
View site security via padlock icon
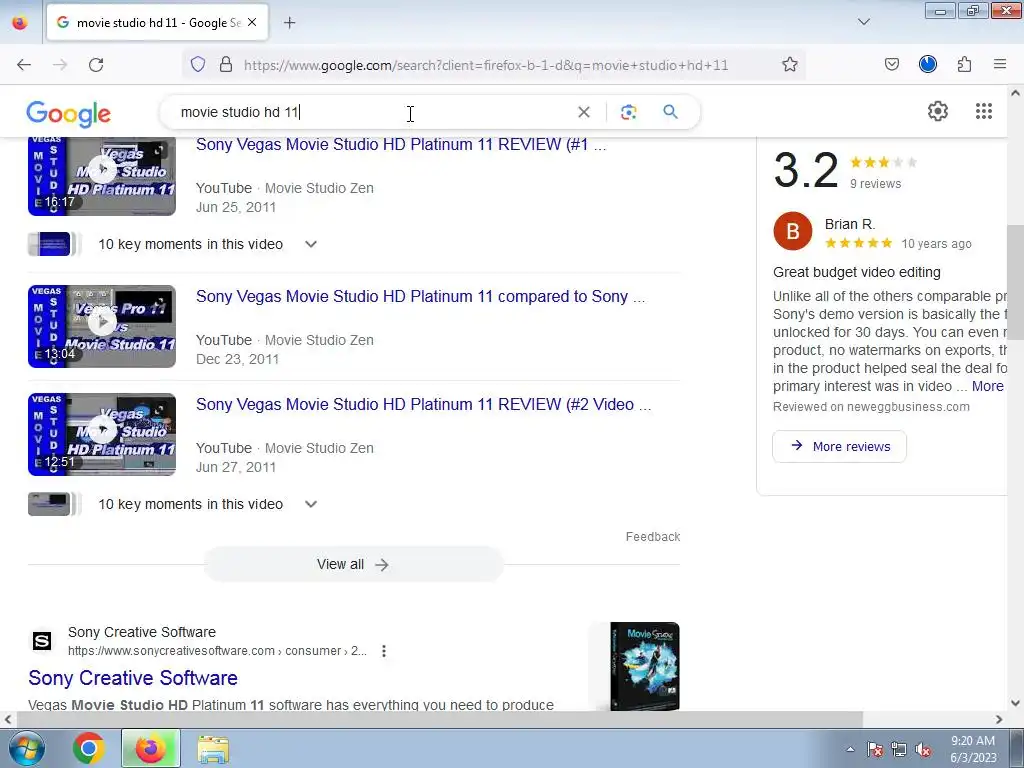(x=226, y=64)
